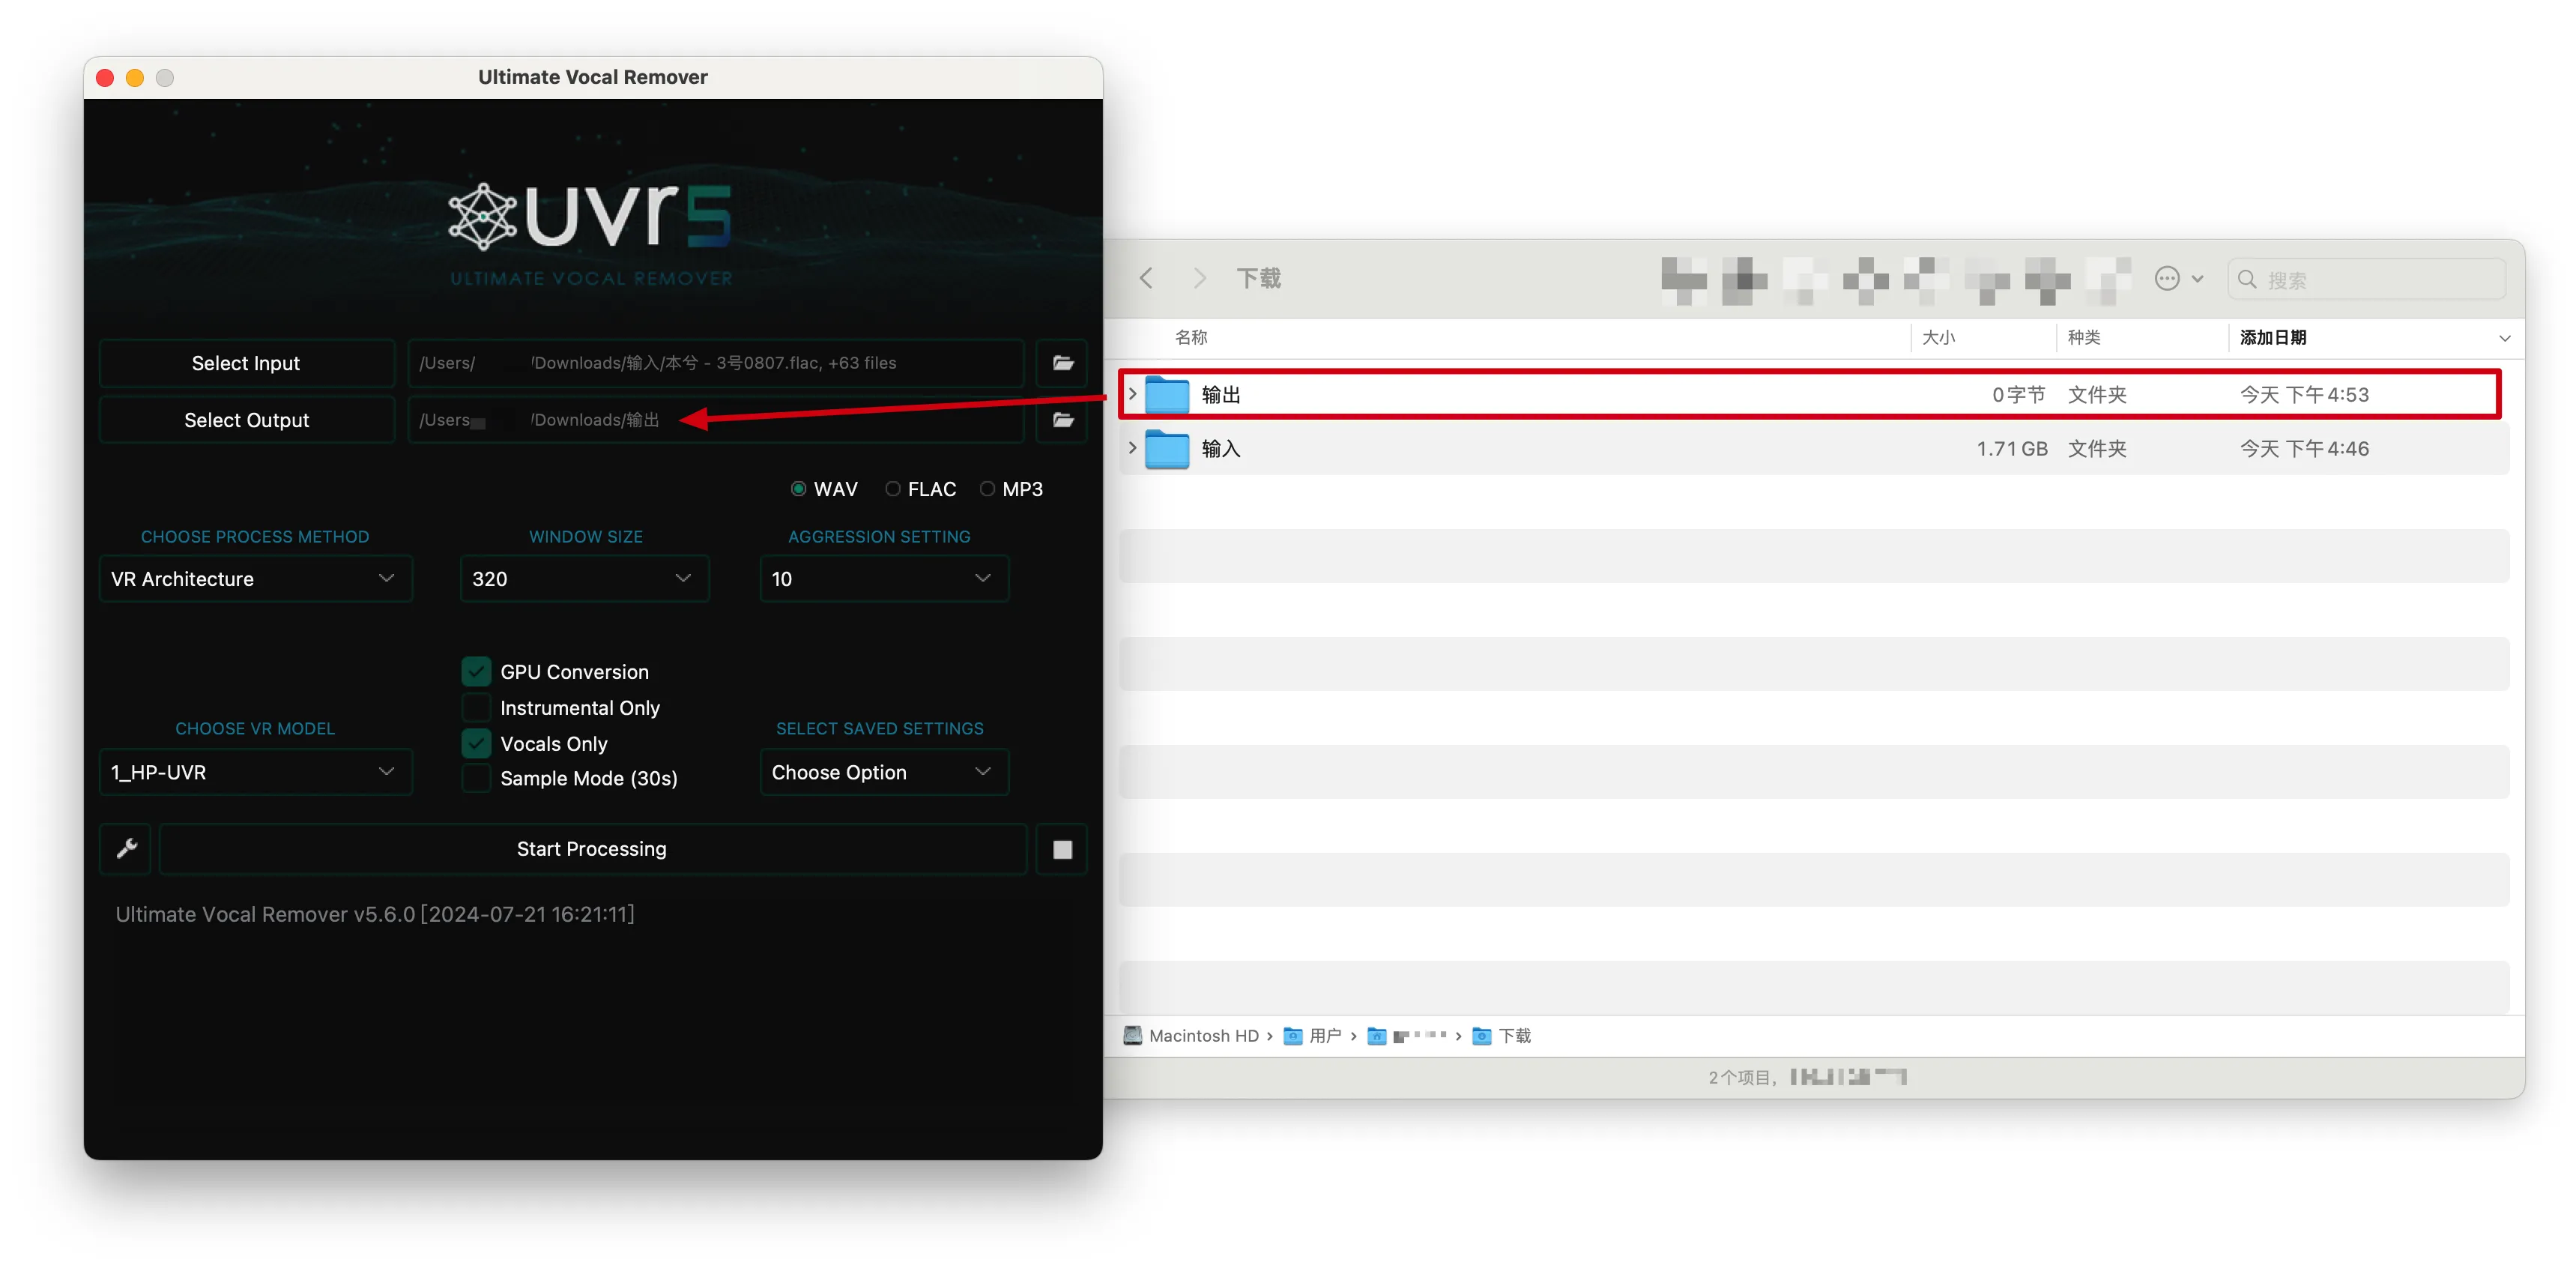Click the 0字节 size cell
The width and height of the screenshot is (2576, 1271).
(2018, 395)
